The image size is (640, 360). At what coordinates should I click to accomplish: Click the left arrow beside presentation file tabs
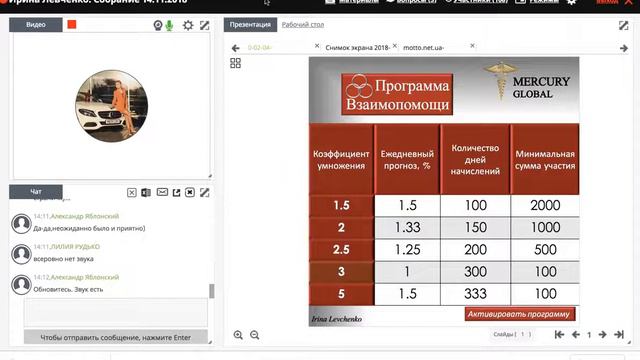pos(236,48)
